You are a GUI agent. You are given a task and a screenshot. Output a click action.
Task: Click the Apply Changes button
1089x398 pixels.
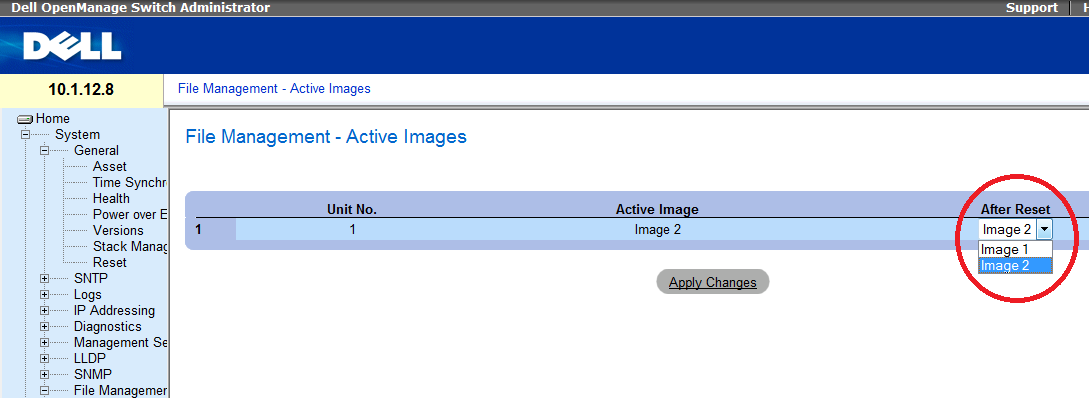pyautogui.click(x=713, y=282)
